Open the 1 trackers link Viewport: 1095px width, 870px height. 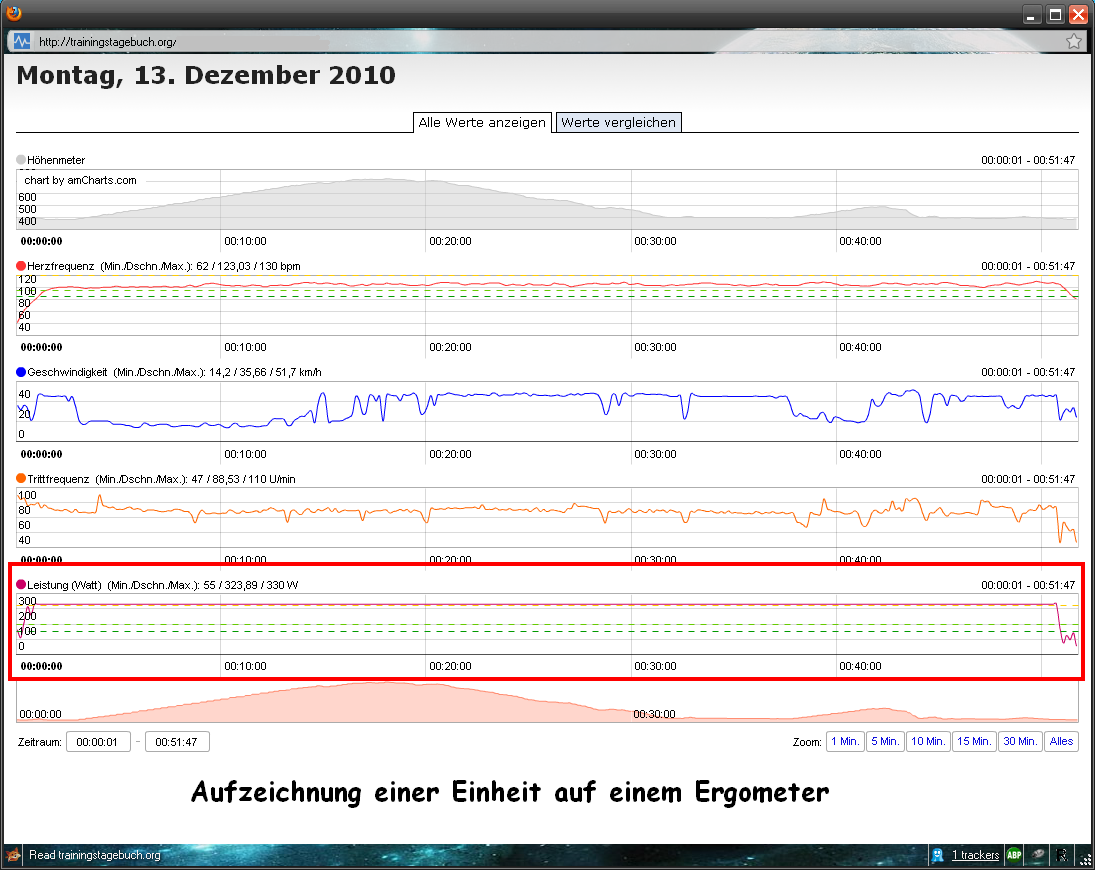(975, 855)
